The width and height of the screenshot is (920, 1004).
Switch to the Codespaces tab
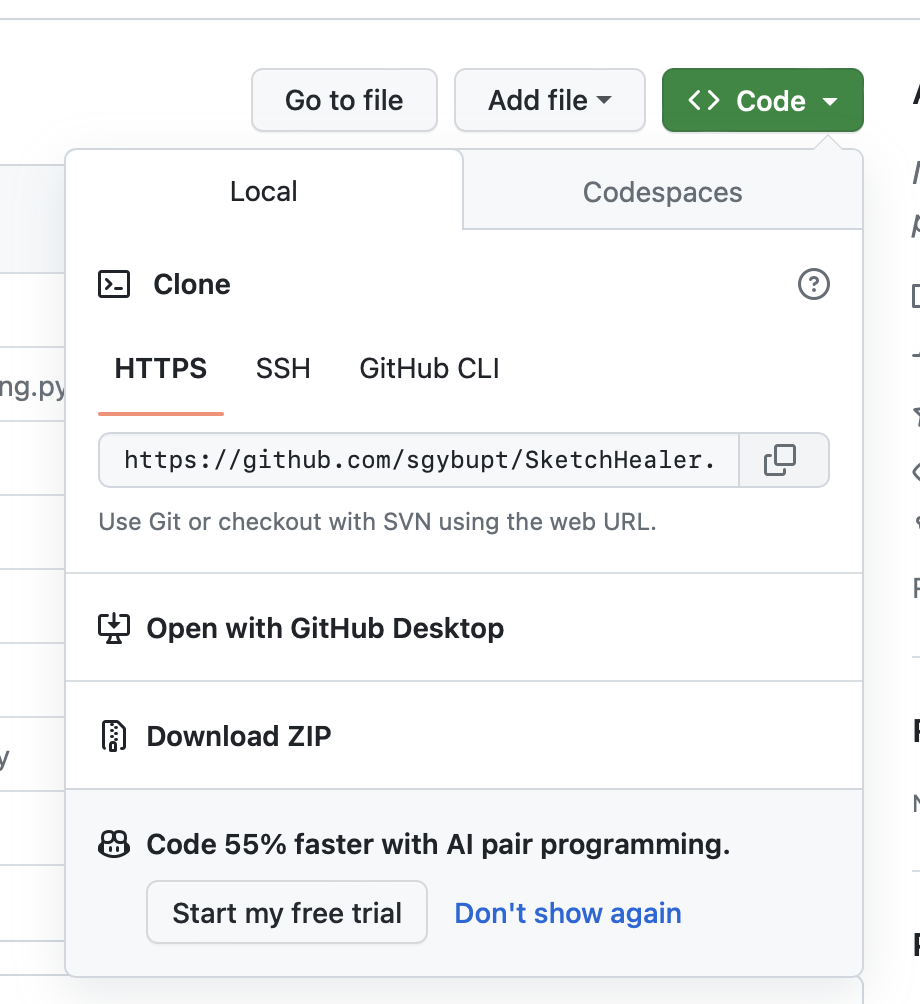(662, 192)
